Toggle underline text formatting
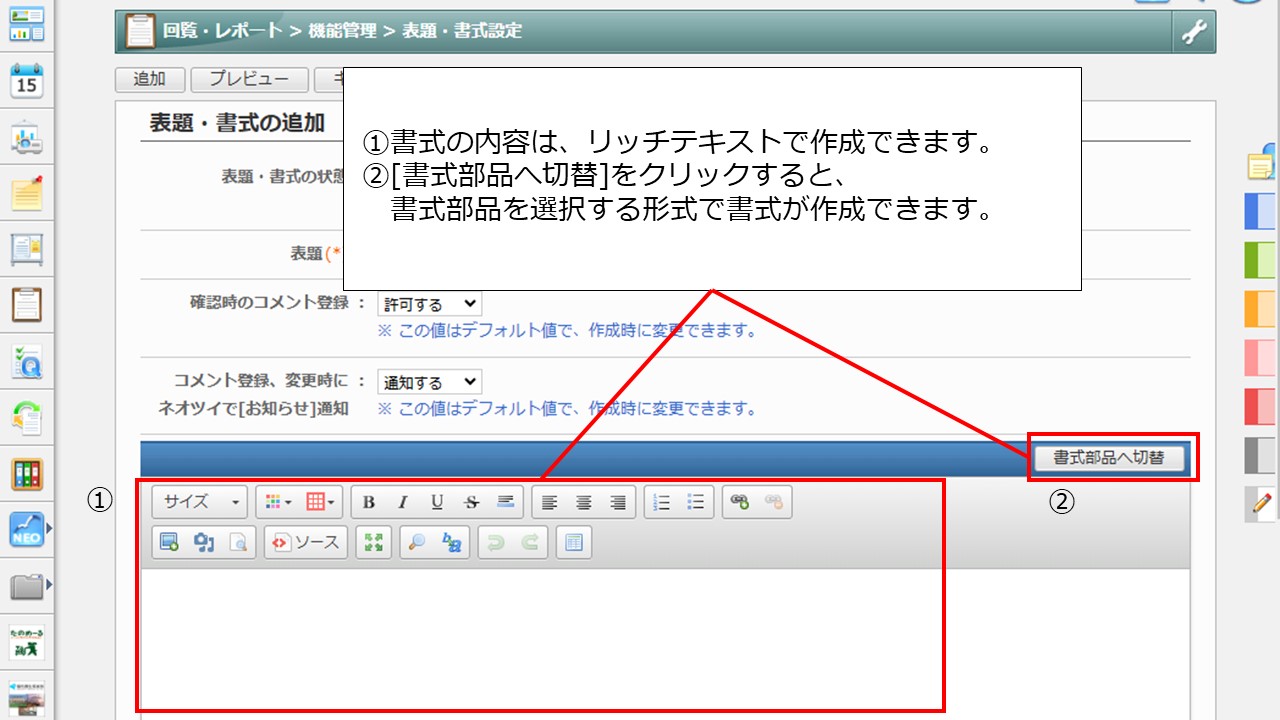The height and width of the screenshot is (720, 1280). click(x=437, y=502)
